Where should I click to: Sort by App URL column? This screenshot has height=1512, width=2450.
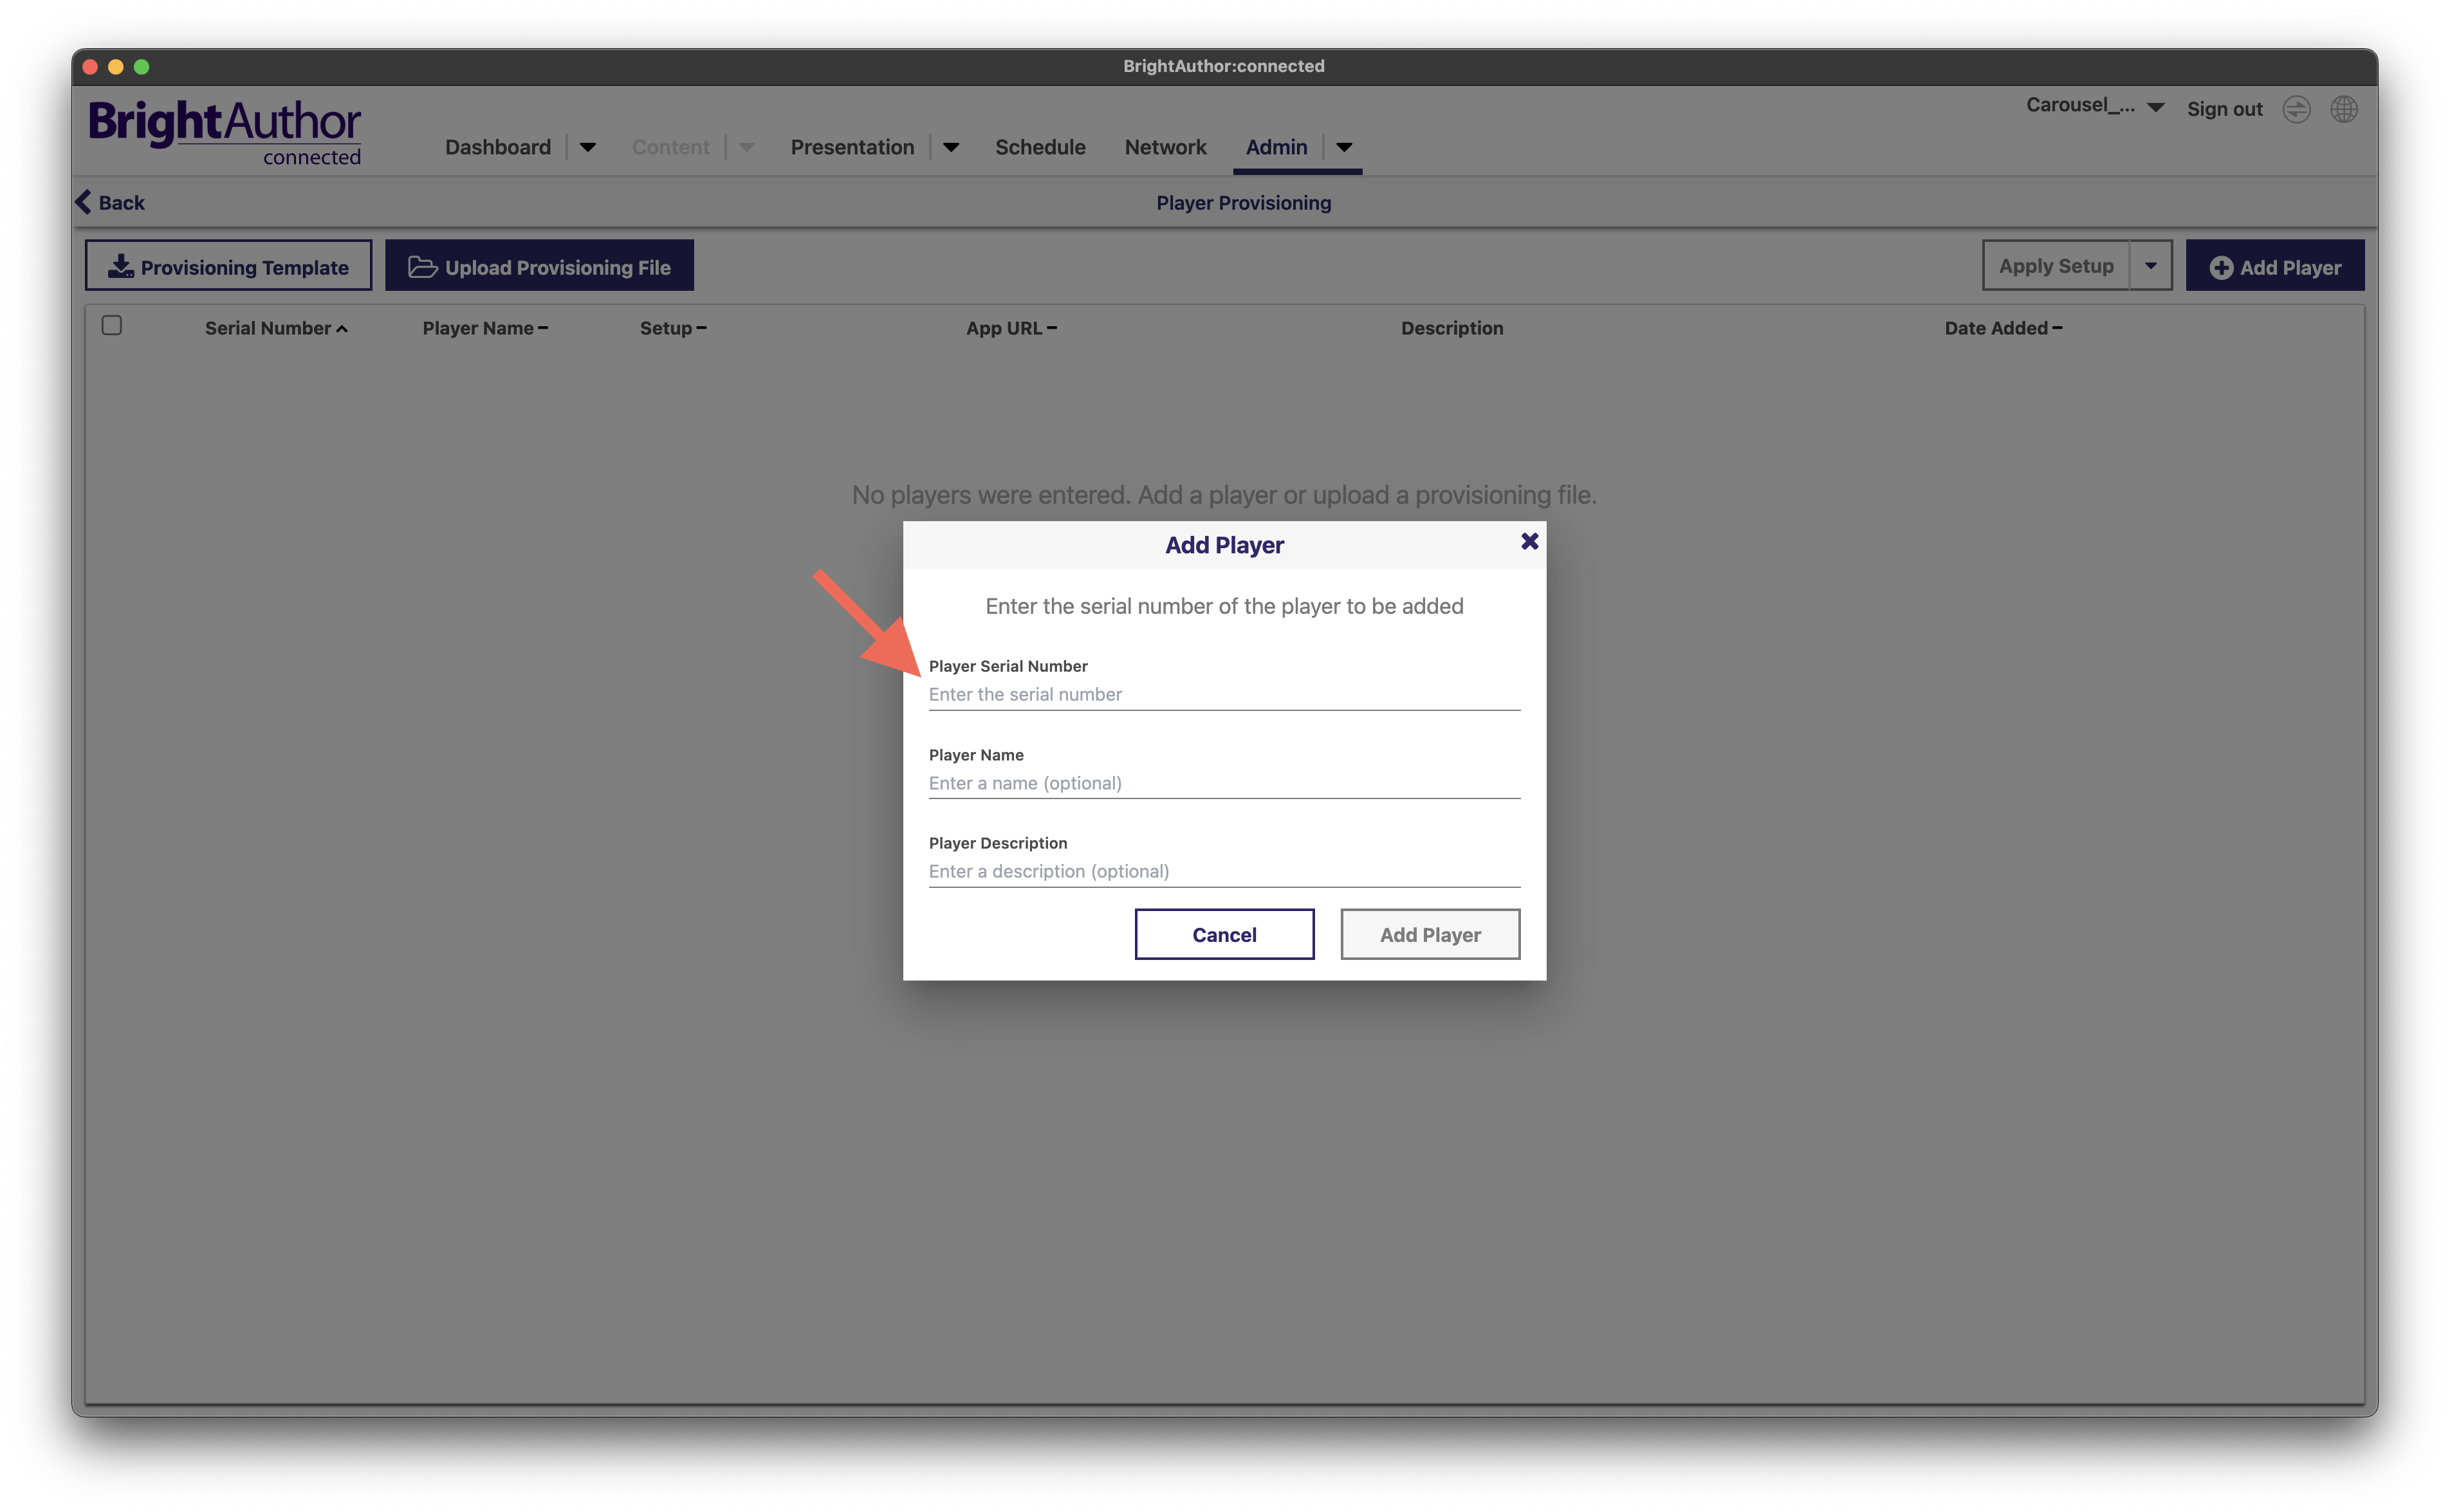click(x=1011, y=328)
